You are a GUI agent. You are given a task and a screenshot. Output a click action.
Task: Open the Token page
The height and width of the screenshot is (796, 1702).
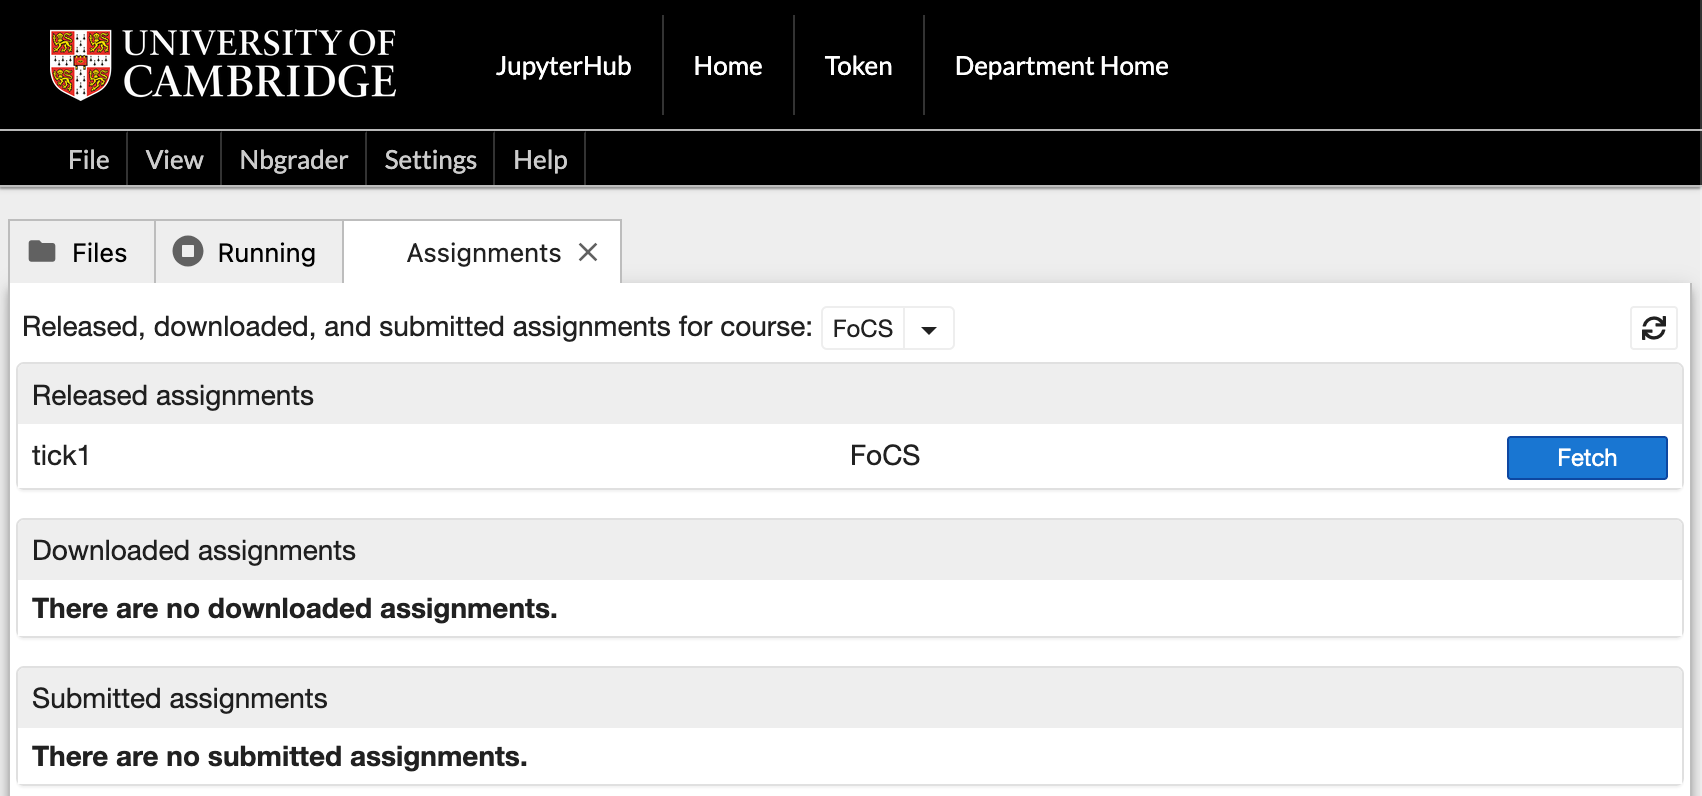[x=858, y=66]
